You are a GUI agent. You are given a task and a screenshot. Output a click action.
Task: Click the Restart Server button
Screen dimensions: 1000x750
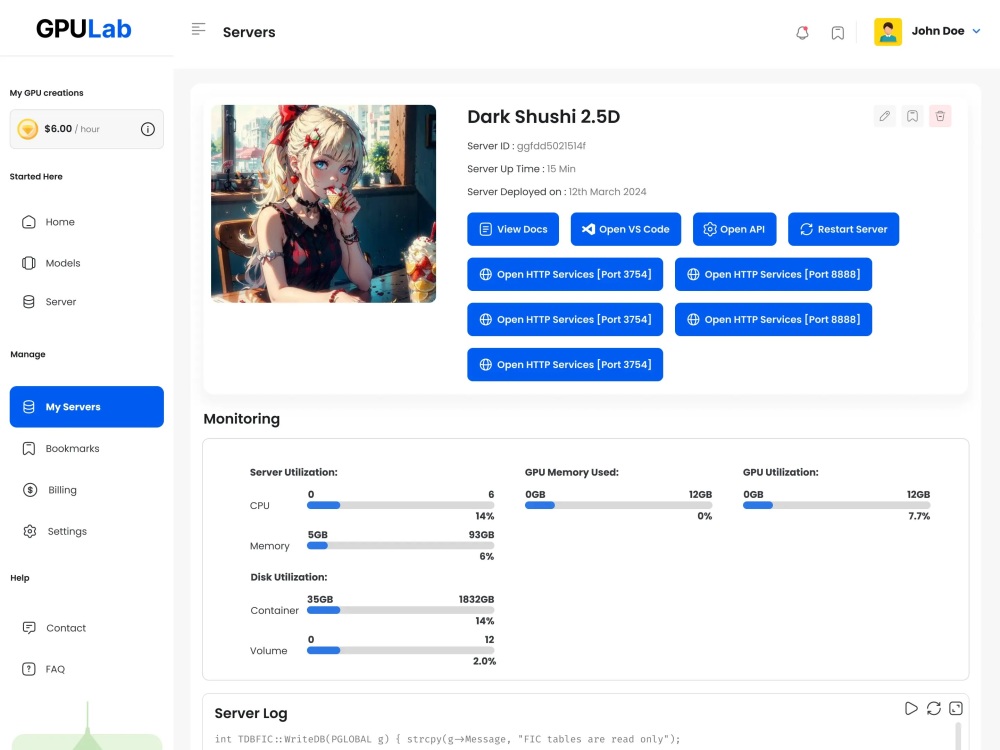(x=843, y=229)
